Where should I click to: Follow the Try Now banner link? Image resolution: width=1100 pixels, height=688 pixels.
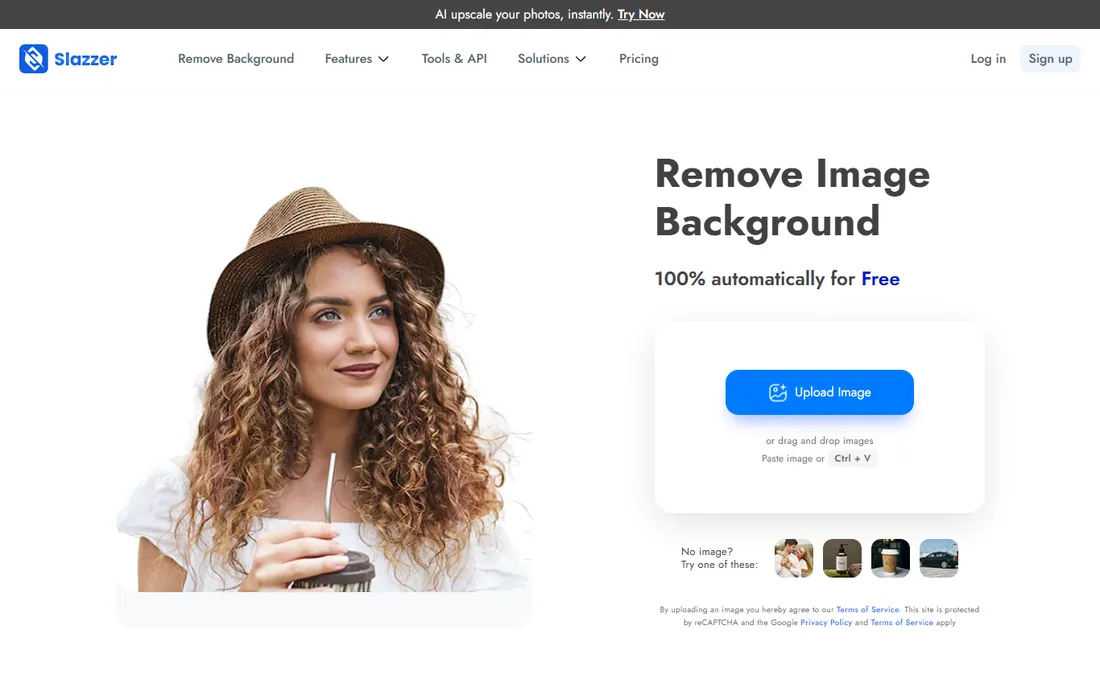[640, 14]
